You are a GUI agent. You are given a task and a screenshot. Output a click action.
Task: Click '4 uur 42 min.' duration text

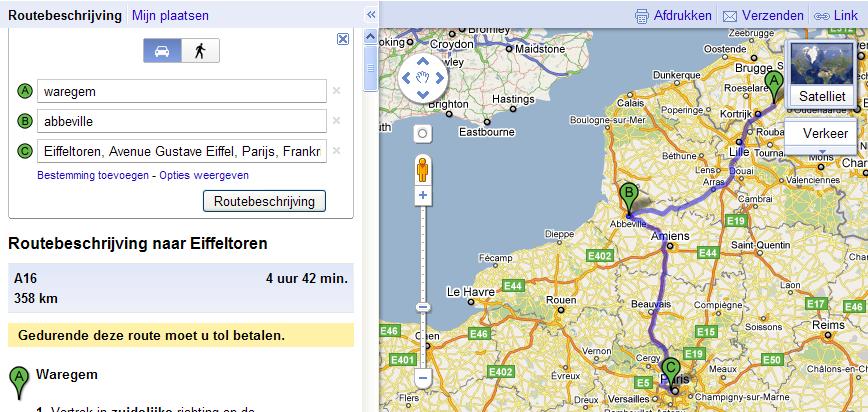(307, 278)
